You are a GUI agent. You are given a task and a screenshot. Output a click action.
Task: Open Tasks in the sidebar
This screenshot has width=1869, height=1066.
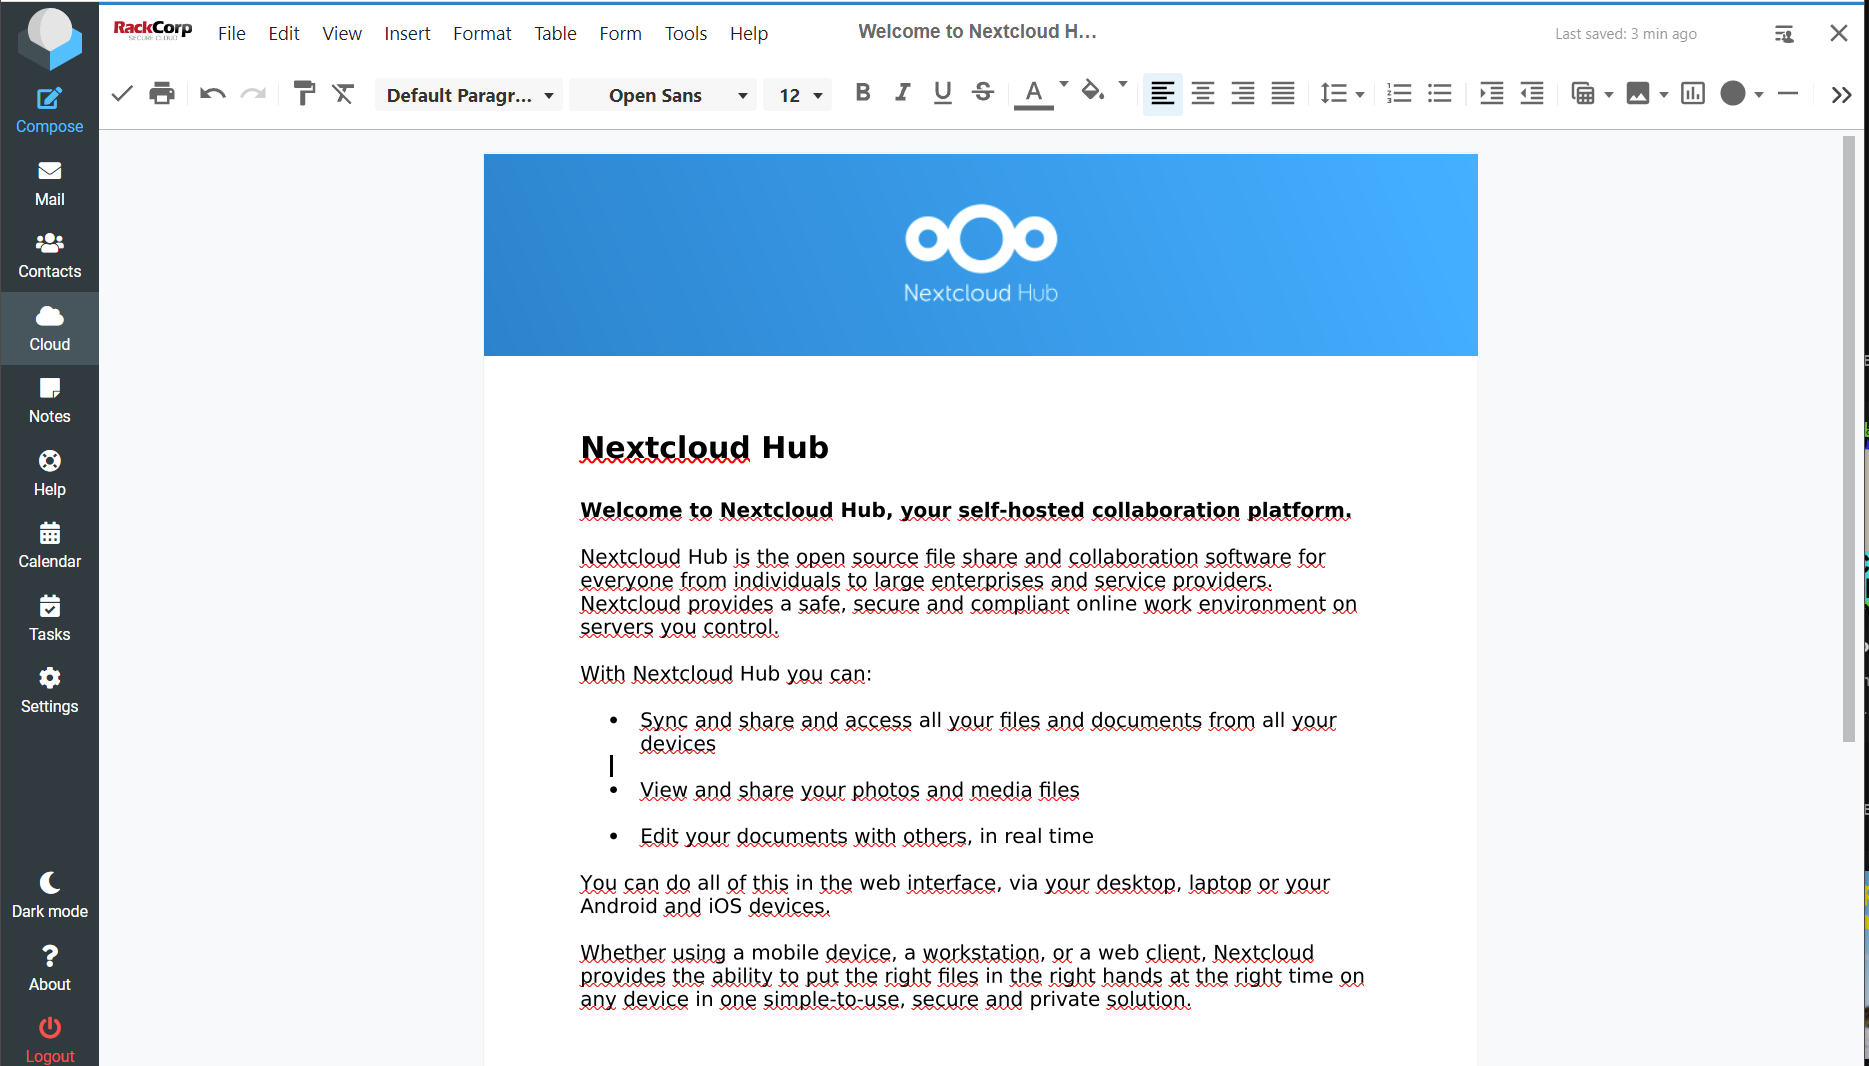(49, 619)
